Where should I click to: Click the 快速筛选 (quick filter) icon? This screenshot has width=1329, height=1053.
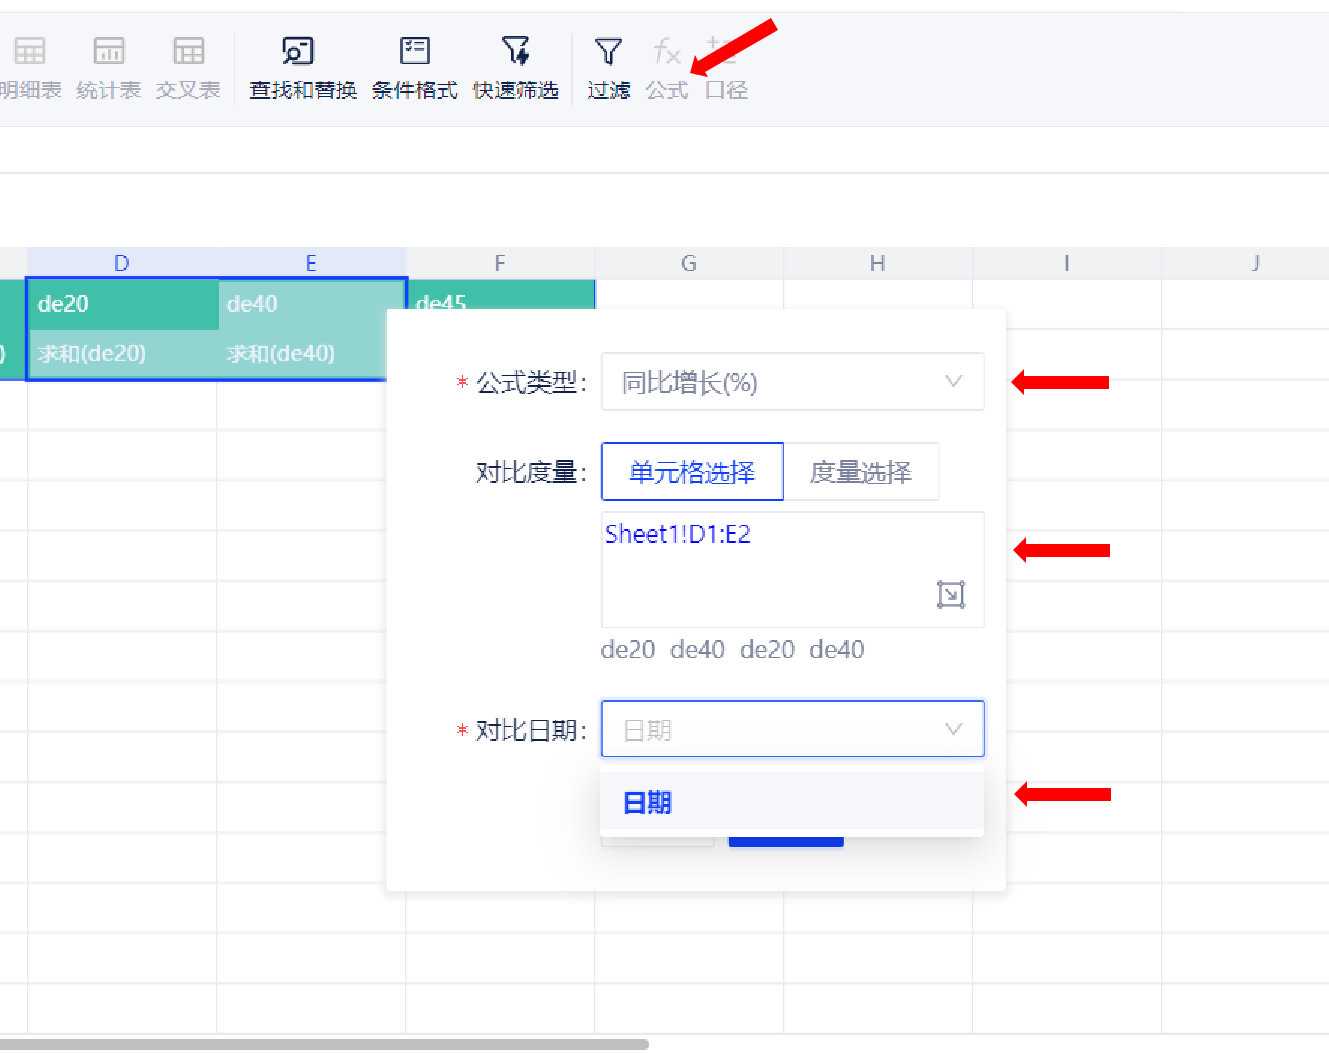pos(515,52)
